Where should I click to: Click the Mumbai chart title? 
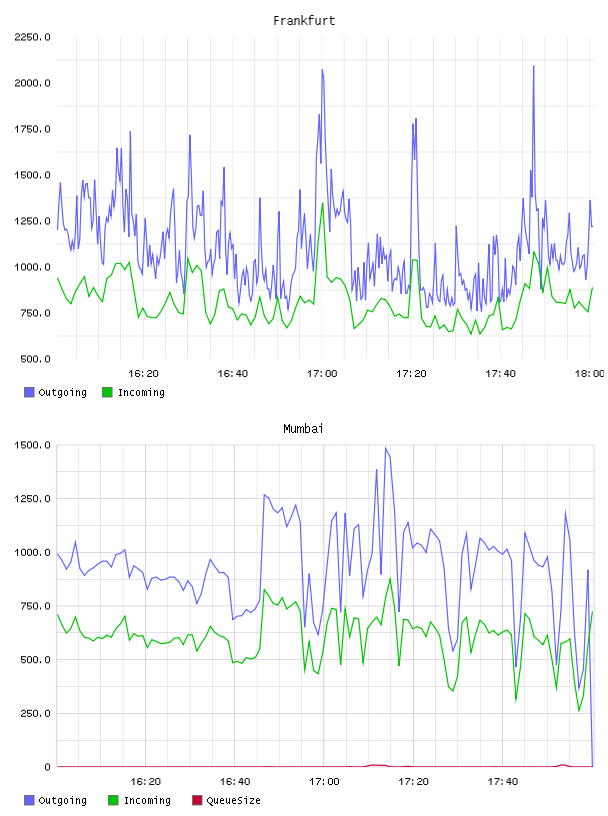click(x=303, y=429)
